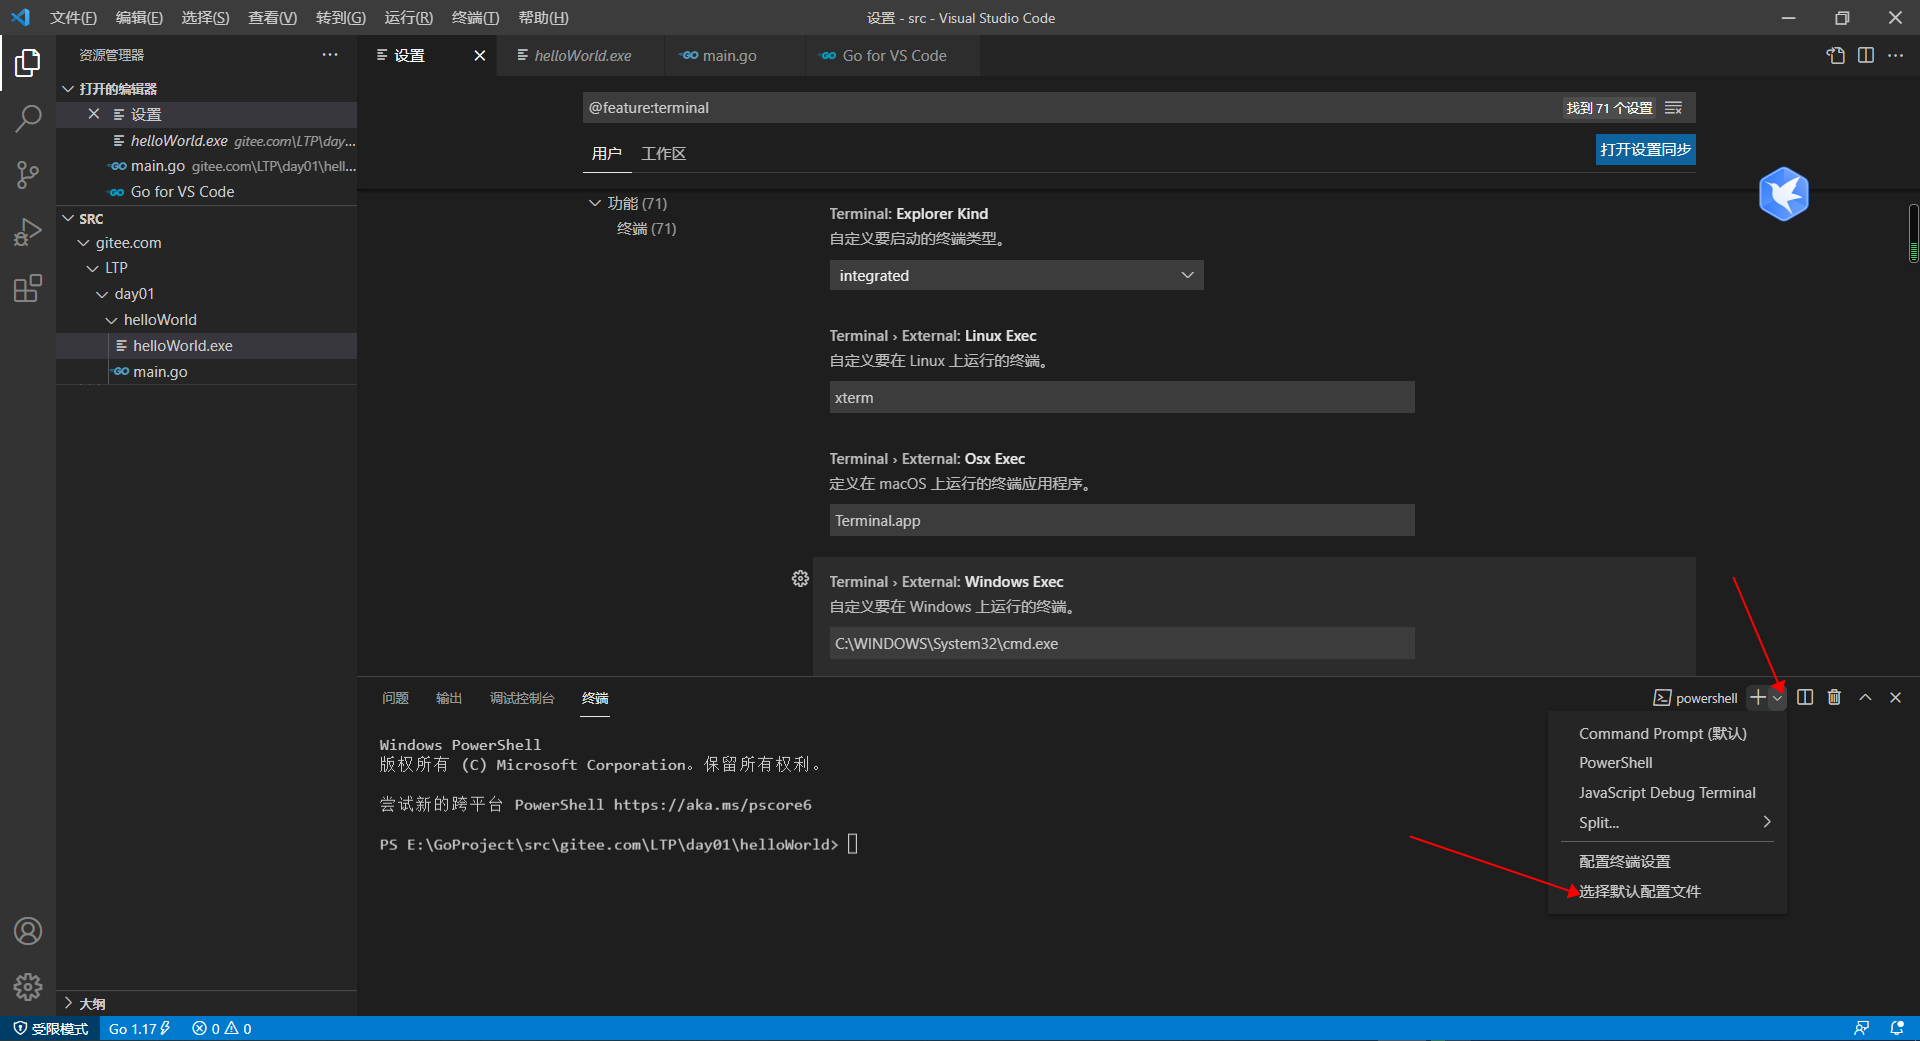Split the editor to the right
1920x1041 pixels.
pyautogui.click(x=1866, y=56)
